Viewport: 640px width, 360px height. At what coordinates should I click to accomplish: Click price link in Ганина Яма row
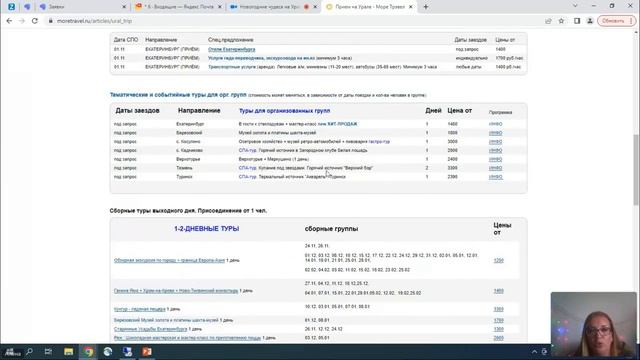(498, 291)
